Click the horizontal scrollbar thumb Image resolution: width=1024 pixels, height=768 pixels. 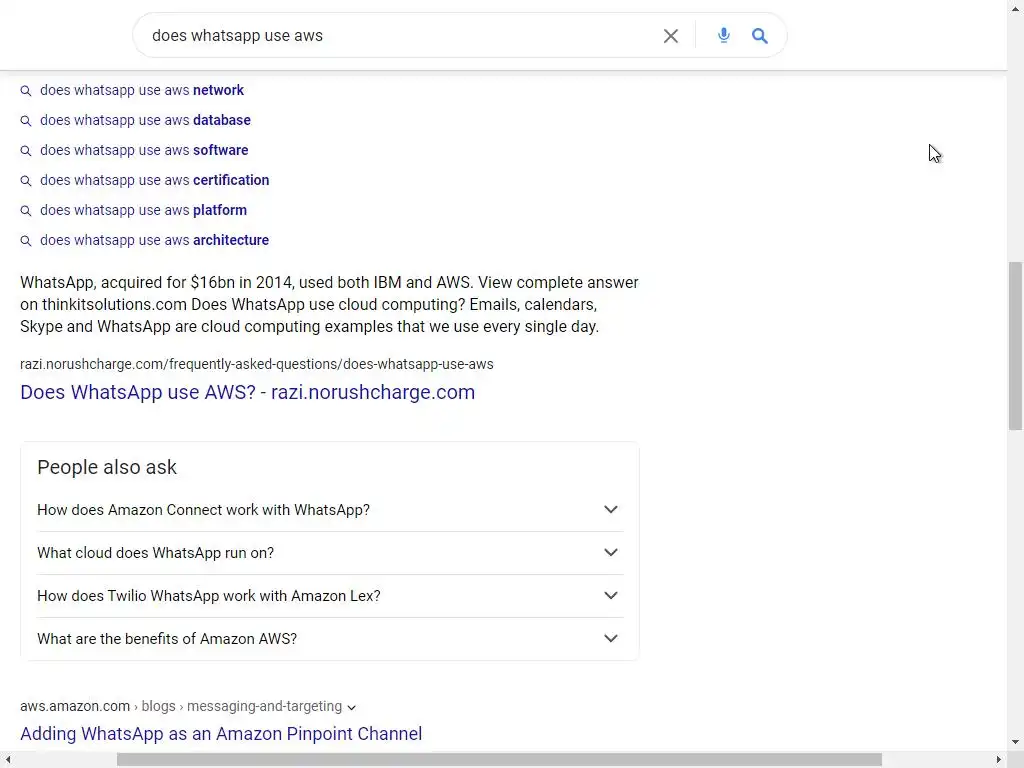(x=499, y=760)
